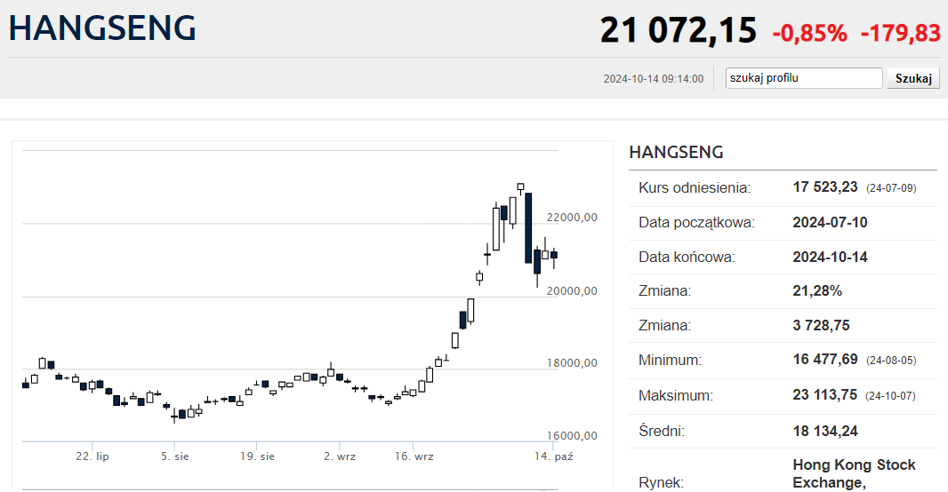Select the end date 2024-10-14
Screen dimensions: 948x492
[x=830, y=257]
